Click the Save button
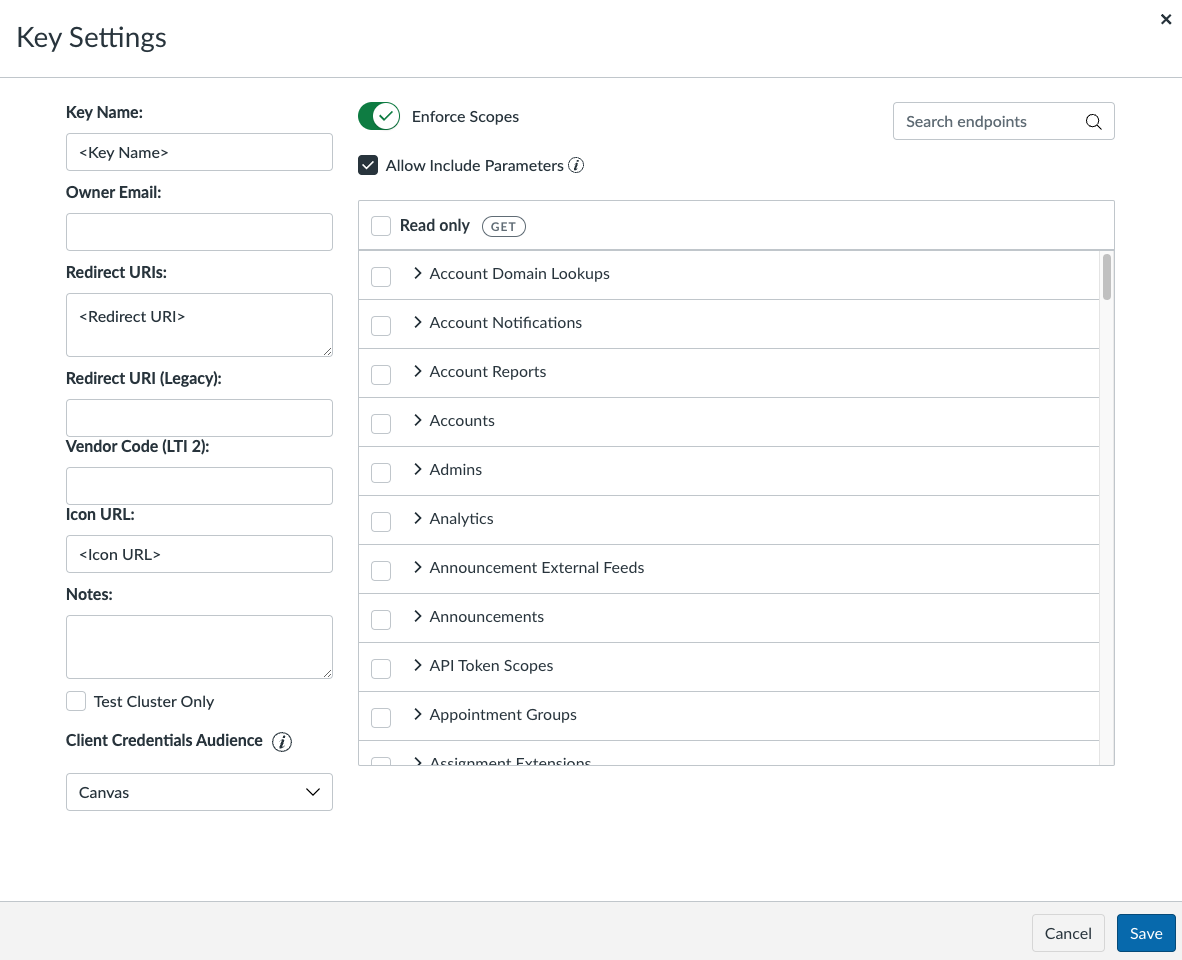This screenshot has width=1182, height=960. pos(1146,932)
